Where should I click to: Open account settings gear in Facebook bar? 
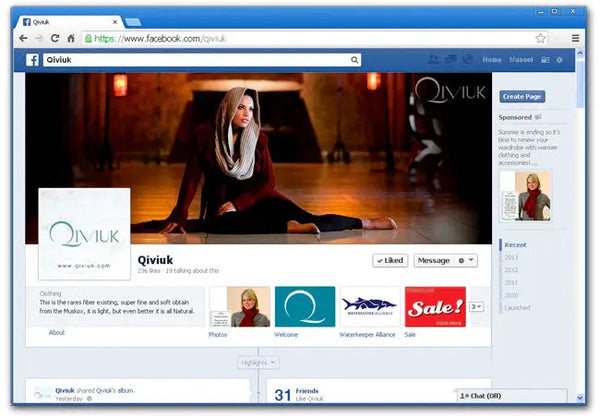click(559, 60)
